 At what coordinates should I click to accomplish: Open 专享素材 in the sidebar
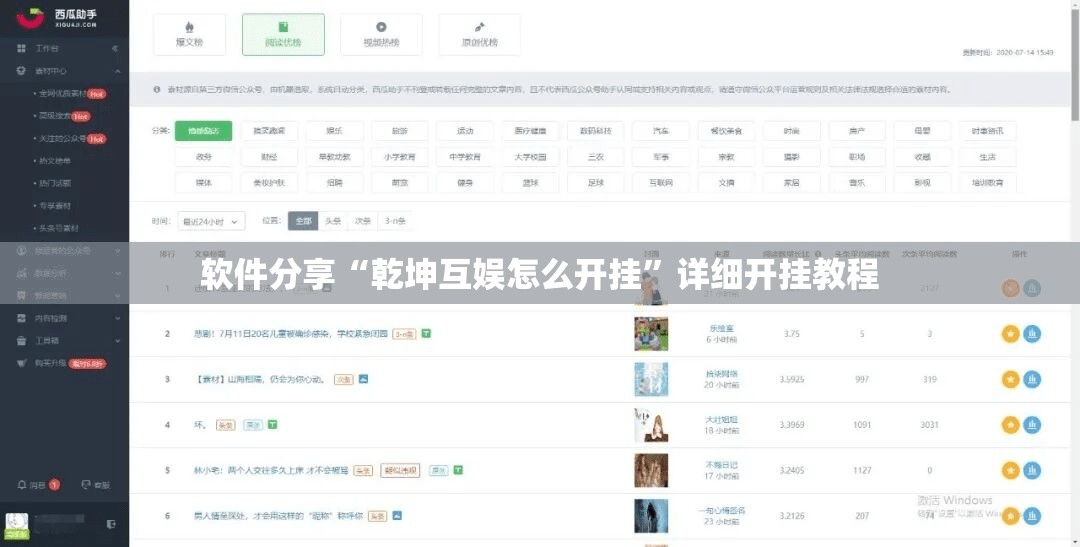(x=55, y=205)
